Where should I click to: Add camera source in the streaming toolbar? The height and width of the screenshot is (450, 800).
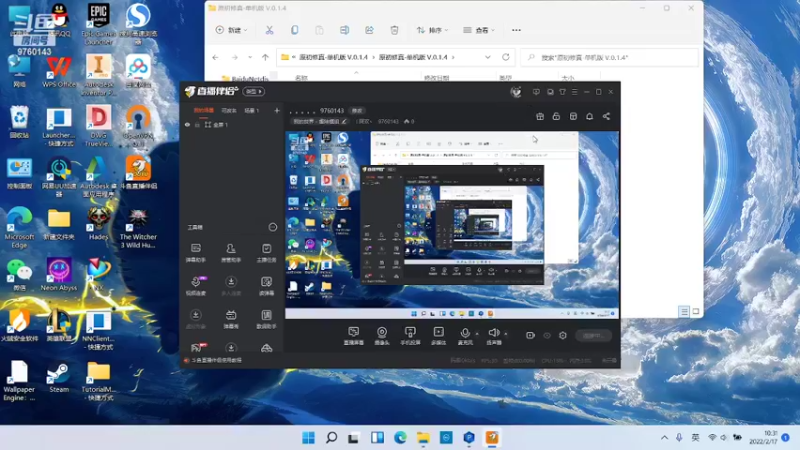[382, 336]
